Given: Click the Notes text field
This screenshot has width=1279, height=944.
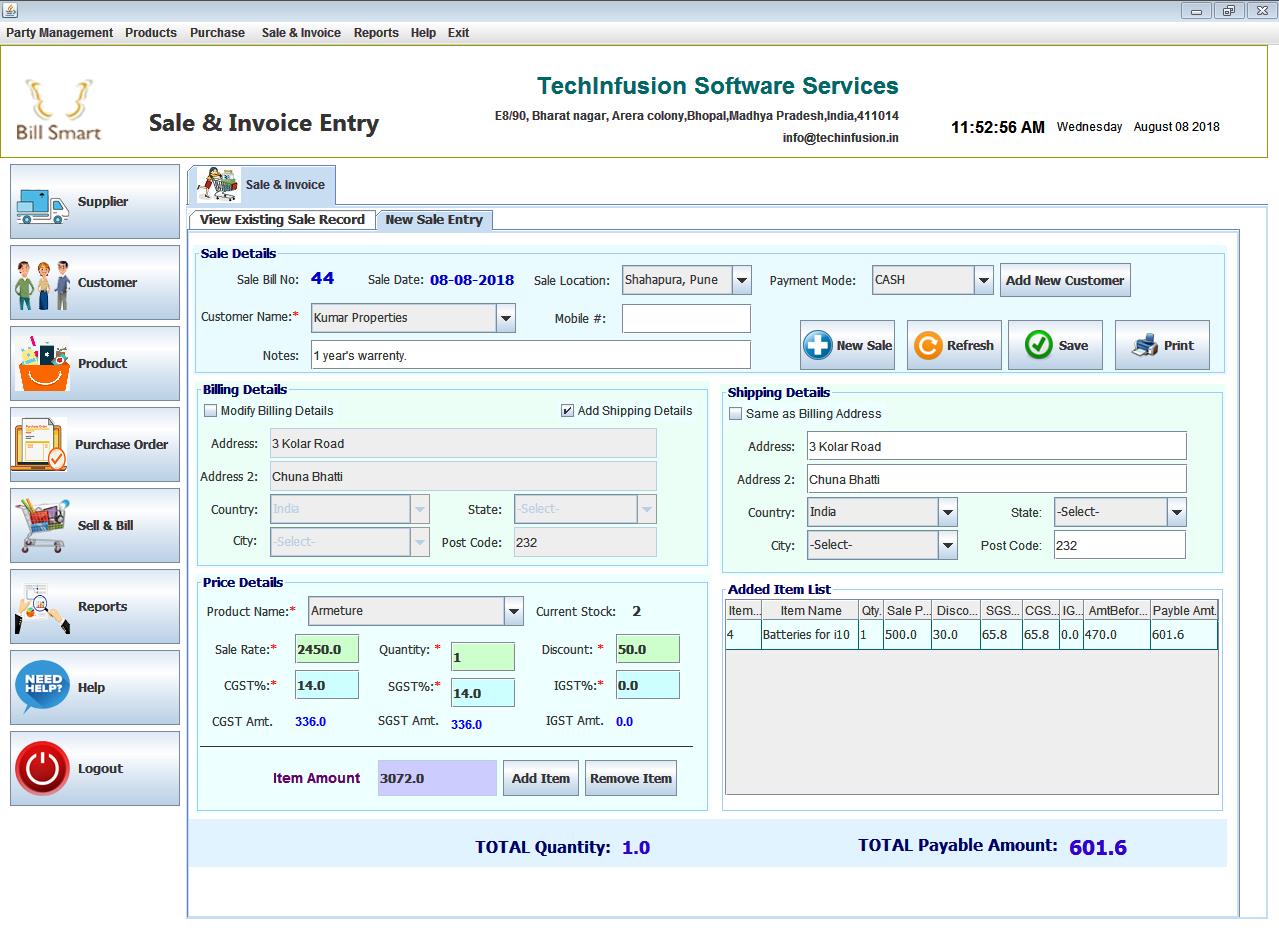Looking at the screenshot, I should [531, 355].
